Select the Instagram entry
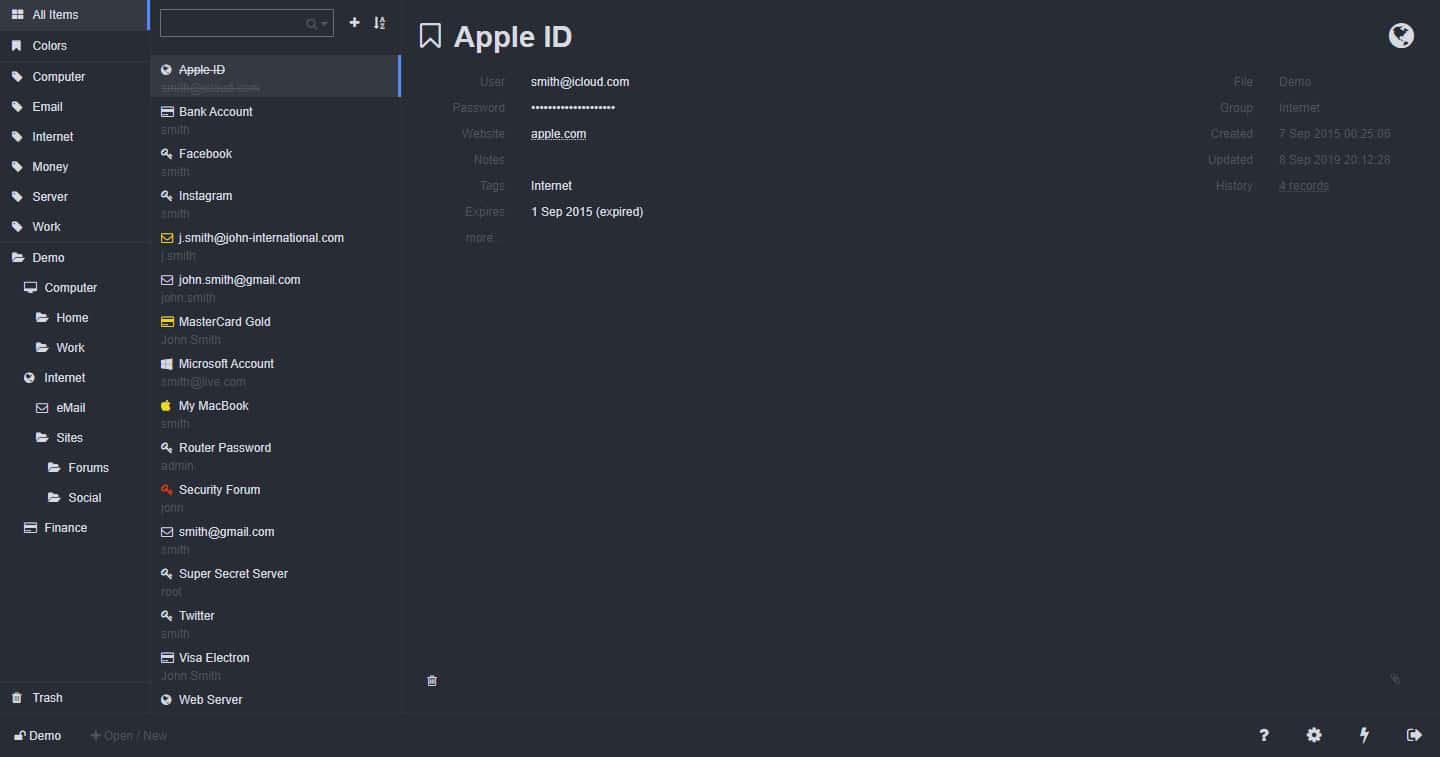 pyautogui.click(x=275, y=202)
